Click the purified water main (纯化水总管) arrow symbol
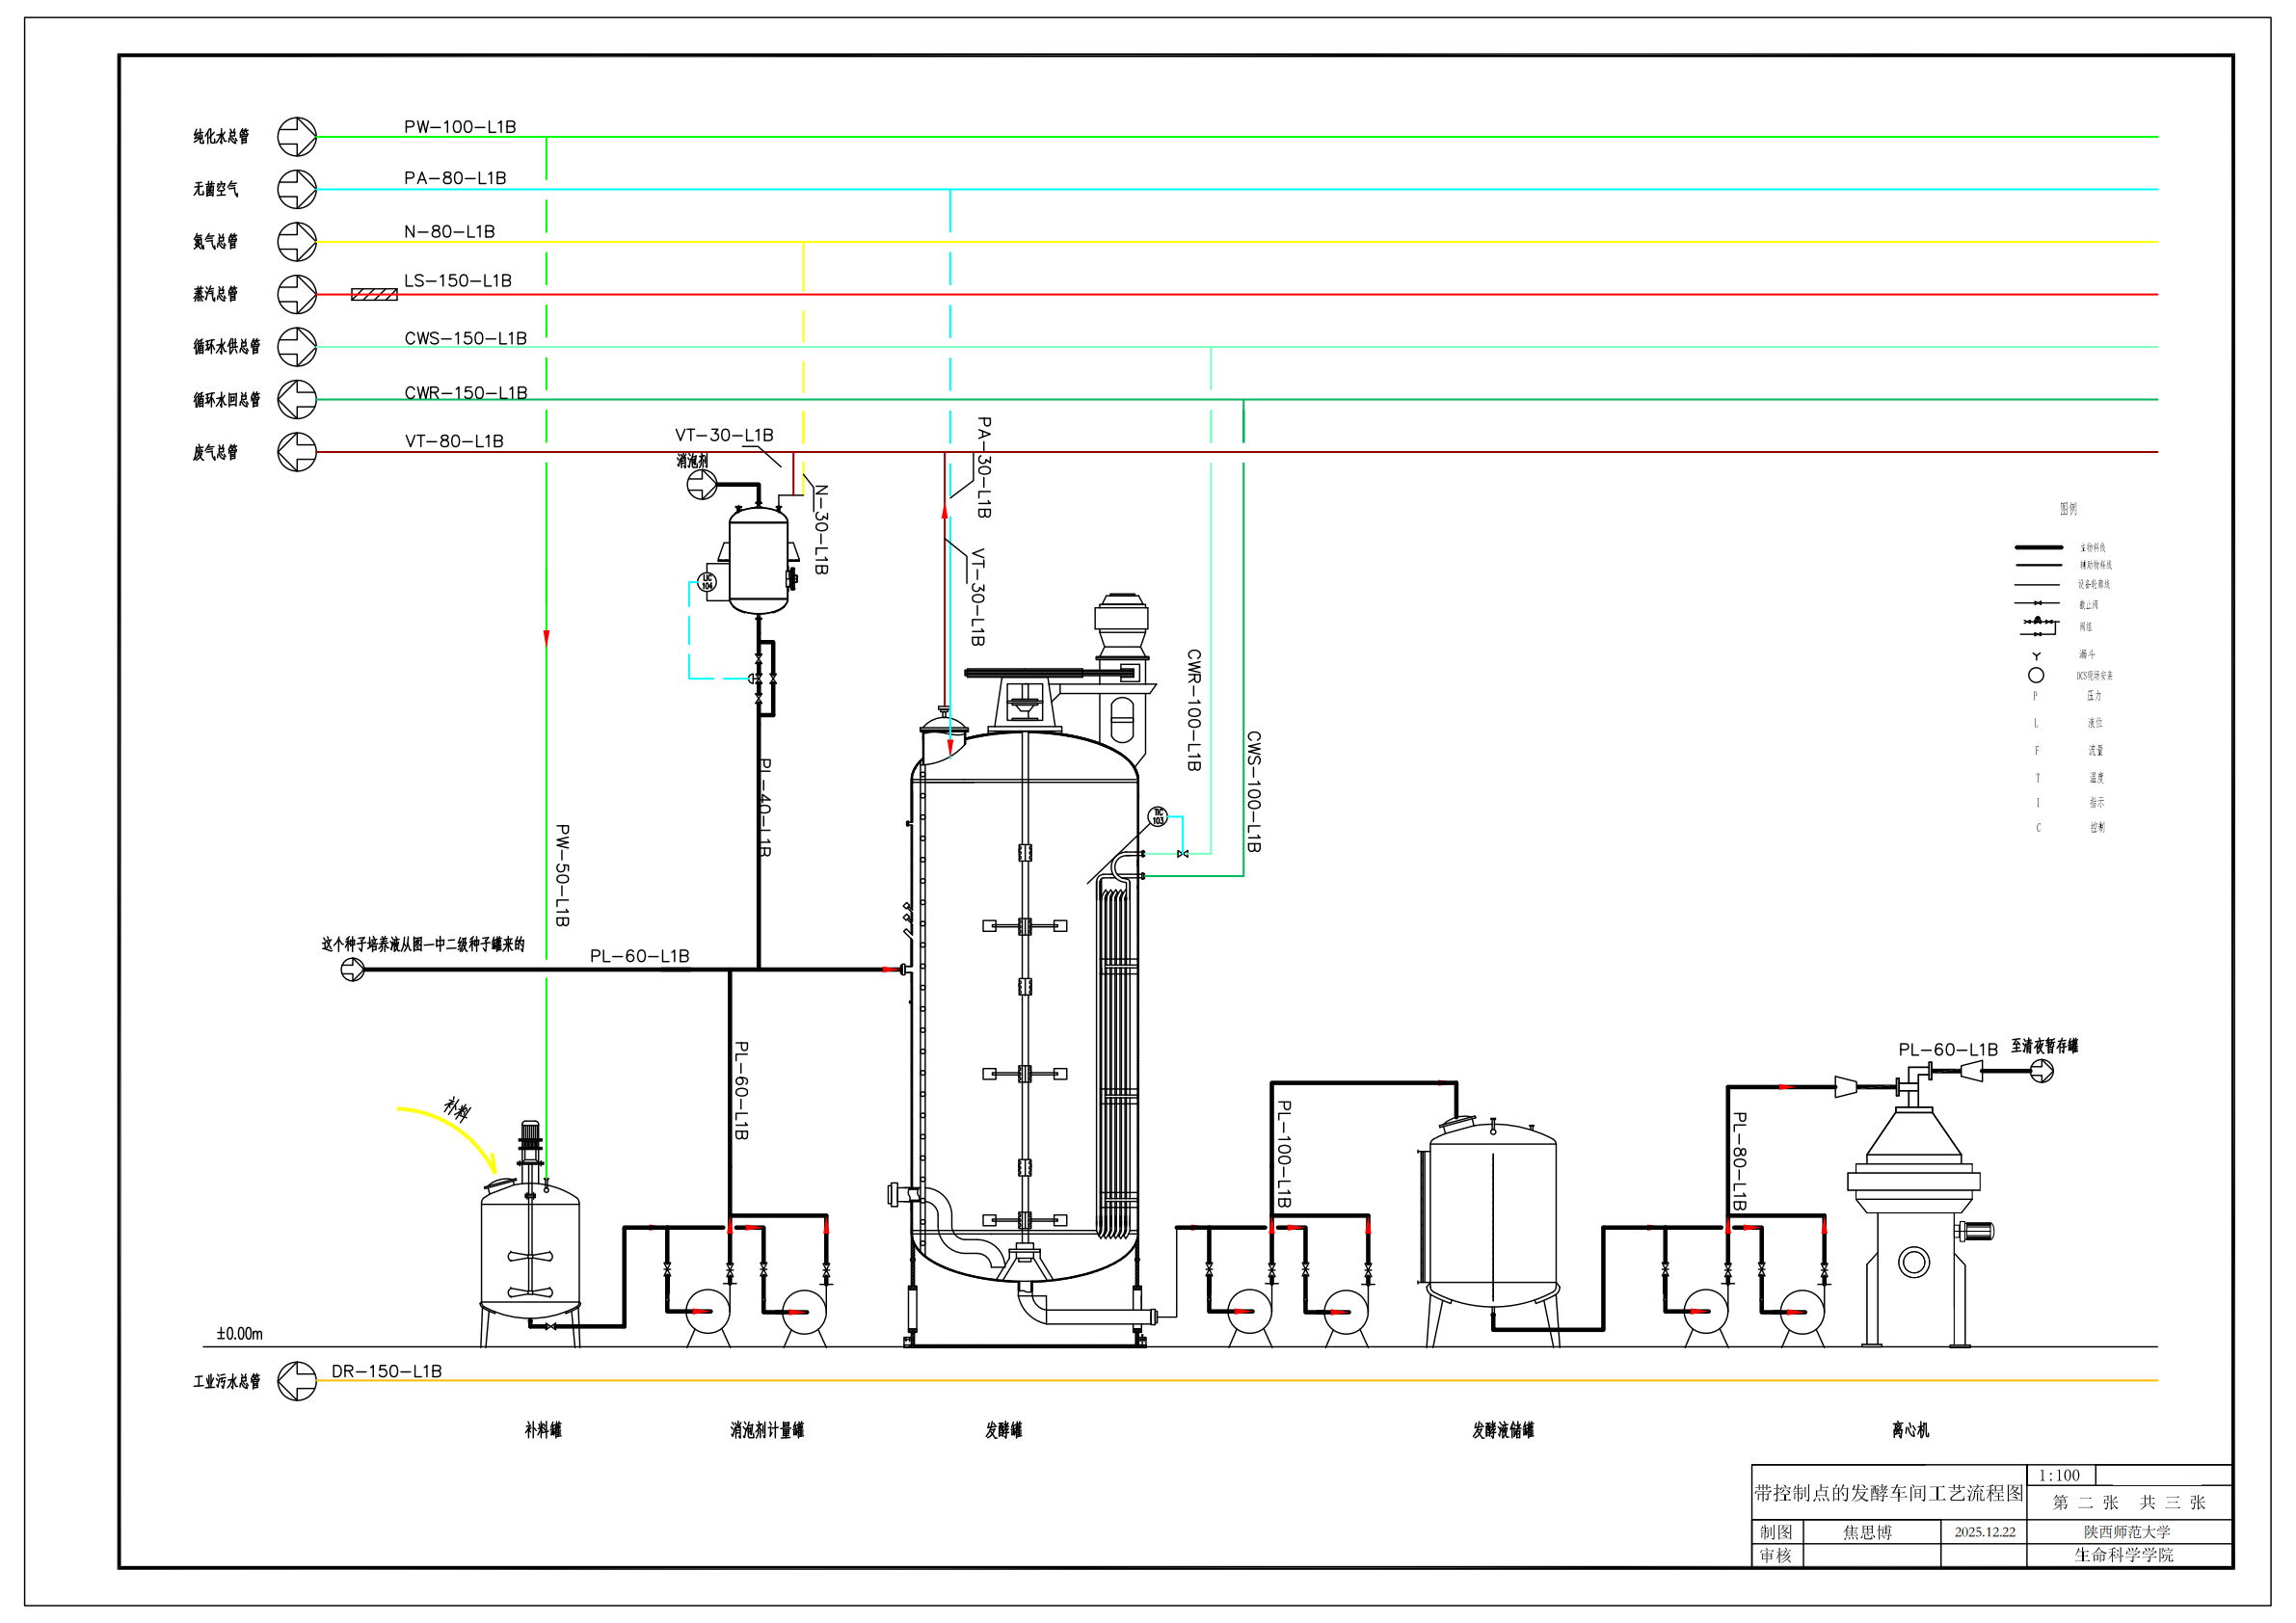The image size is (2296, 1623). point(297,137)
